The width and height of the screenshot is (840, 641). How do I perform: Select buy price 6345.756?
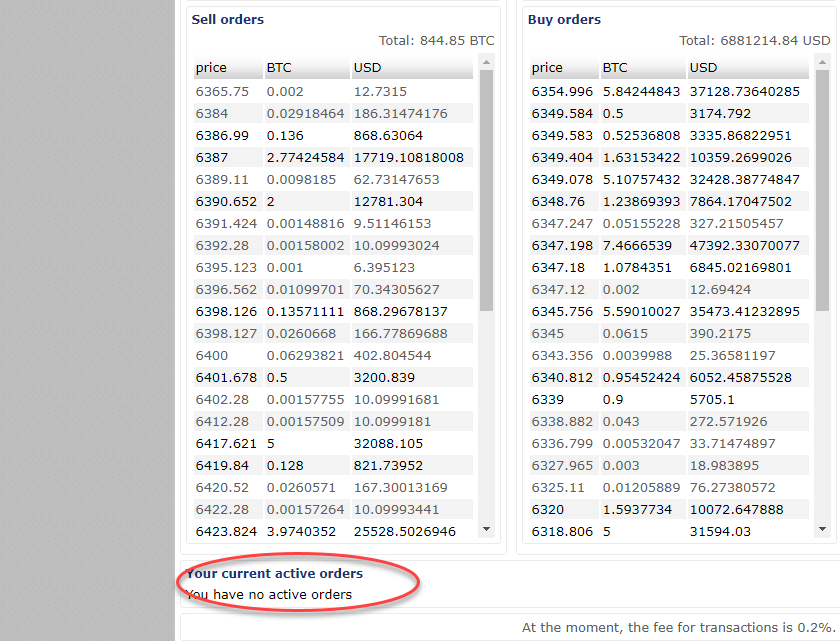tap(562, 311)
